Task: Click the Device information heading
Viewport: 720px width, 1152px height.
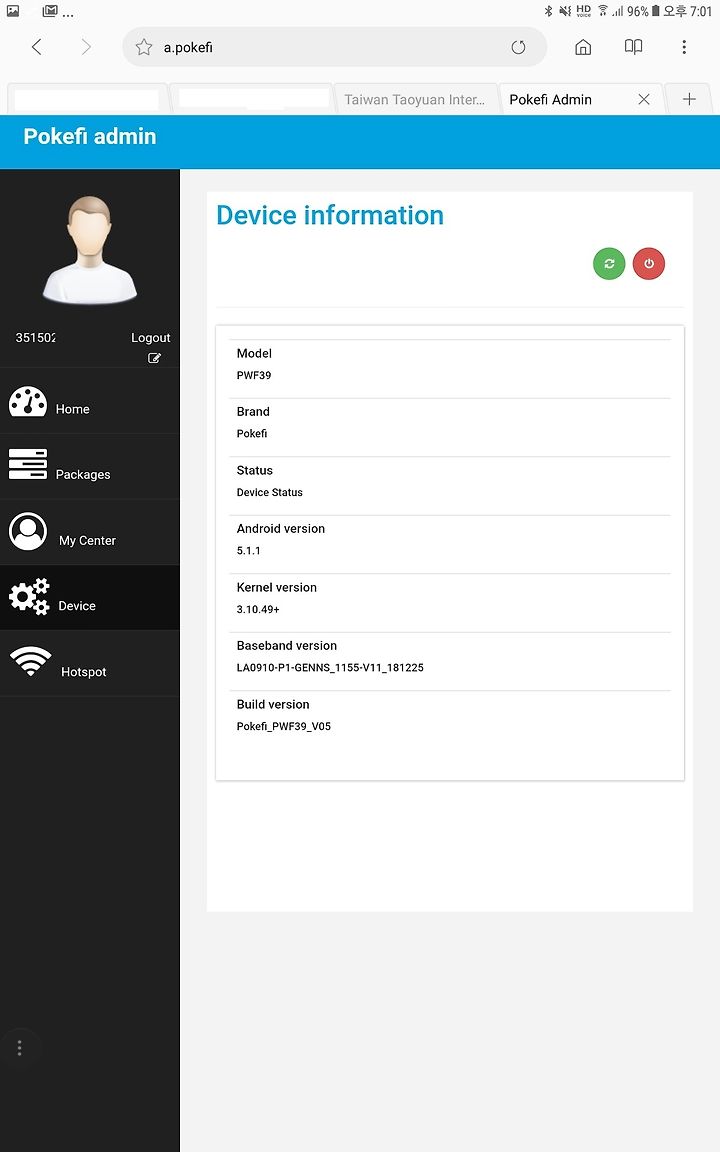Action: click(x=330, y=215)
